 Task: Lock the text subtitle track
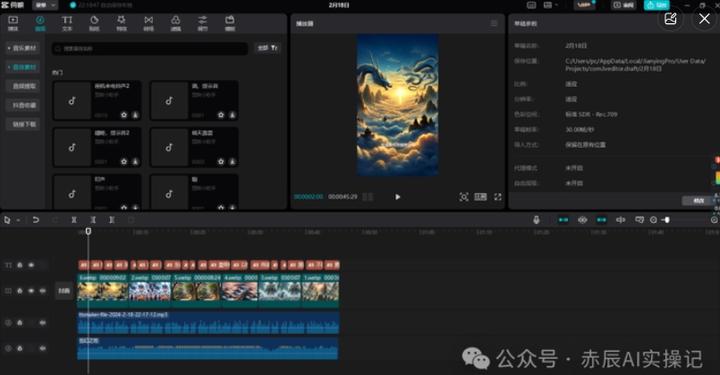pyautogui.click(x=20, y=265)
